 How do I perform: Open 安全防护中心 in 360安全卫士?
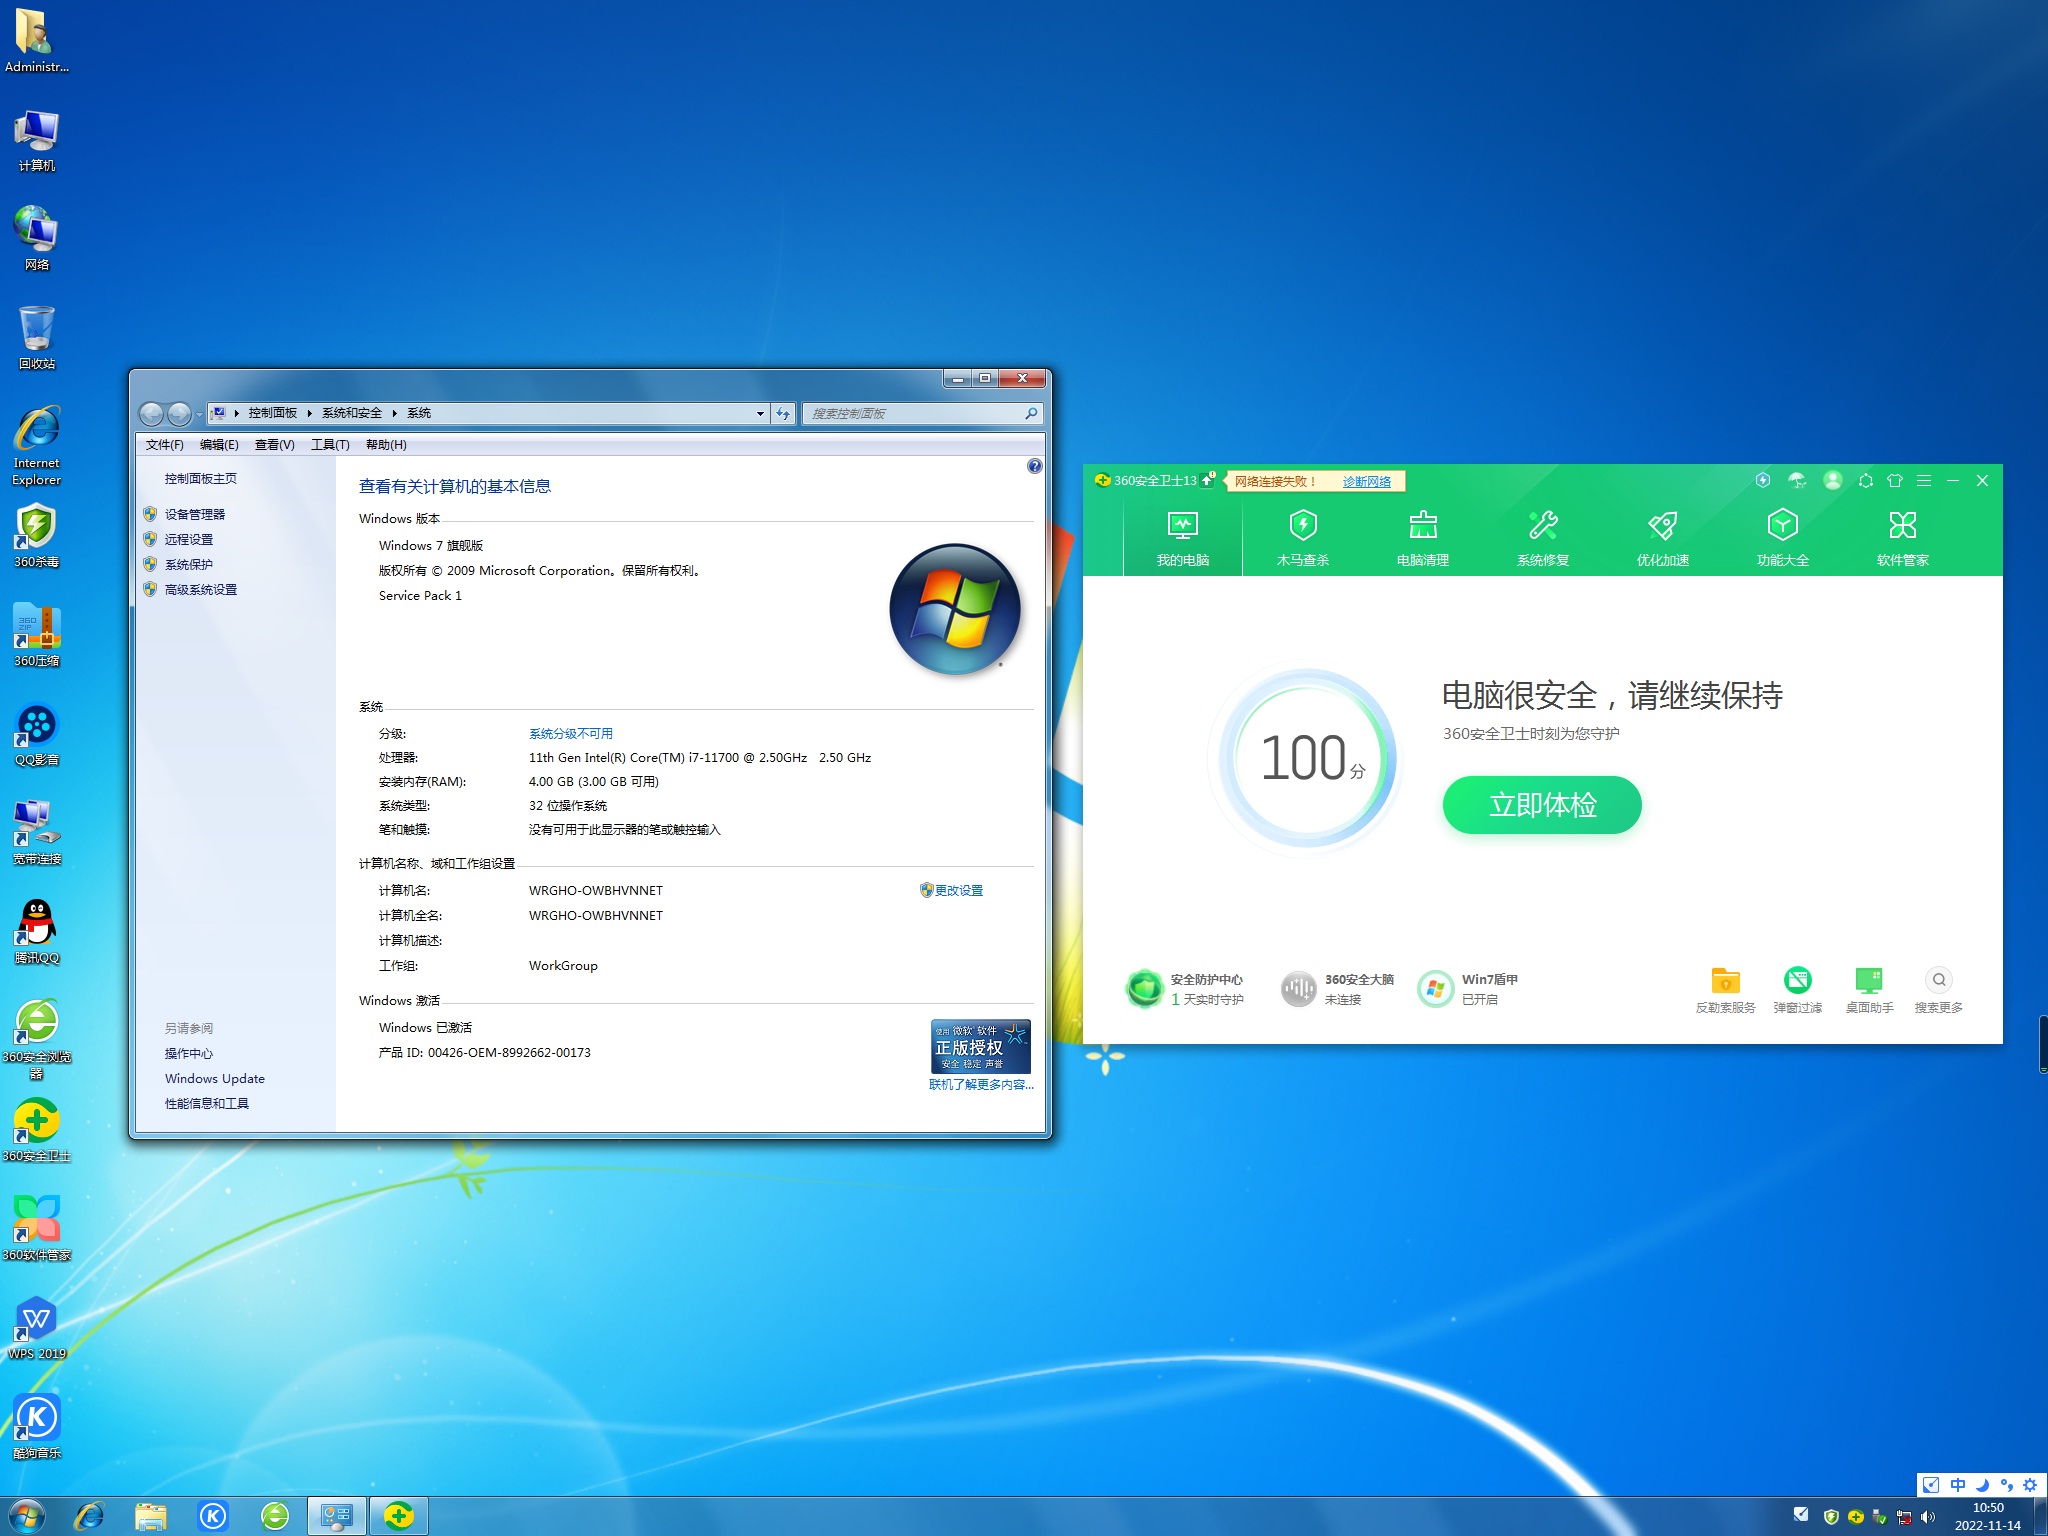coord(1185,988)
